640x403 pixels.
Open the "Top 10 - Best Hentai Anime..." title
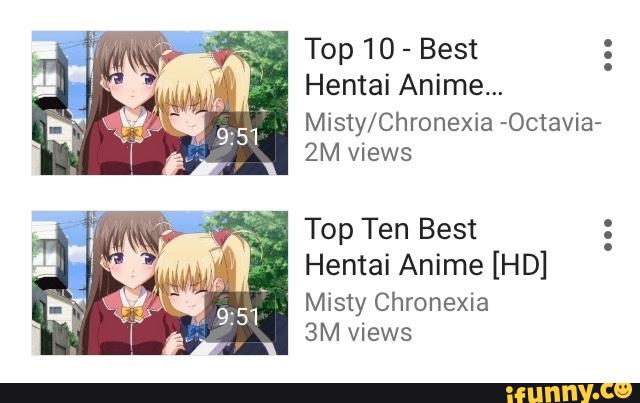403,67
